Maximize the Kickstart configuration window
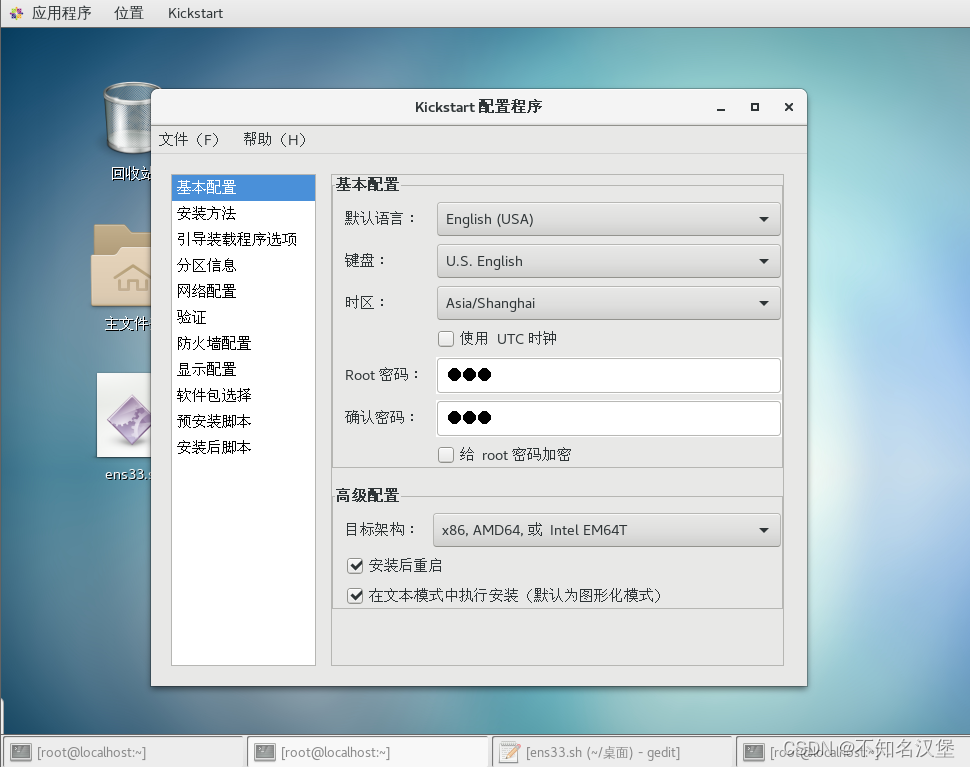 [x=755, y=107]
